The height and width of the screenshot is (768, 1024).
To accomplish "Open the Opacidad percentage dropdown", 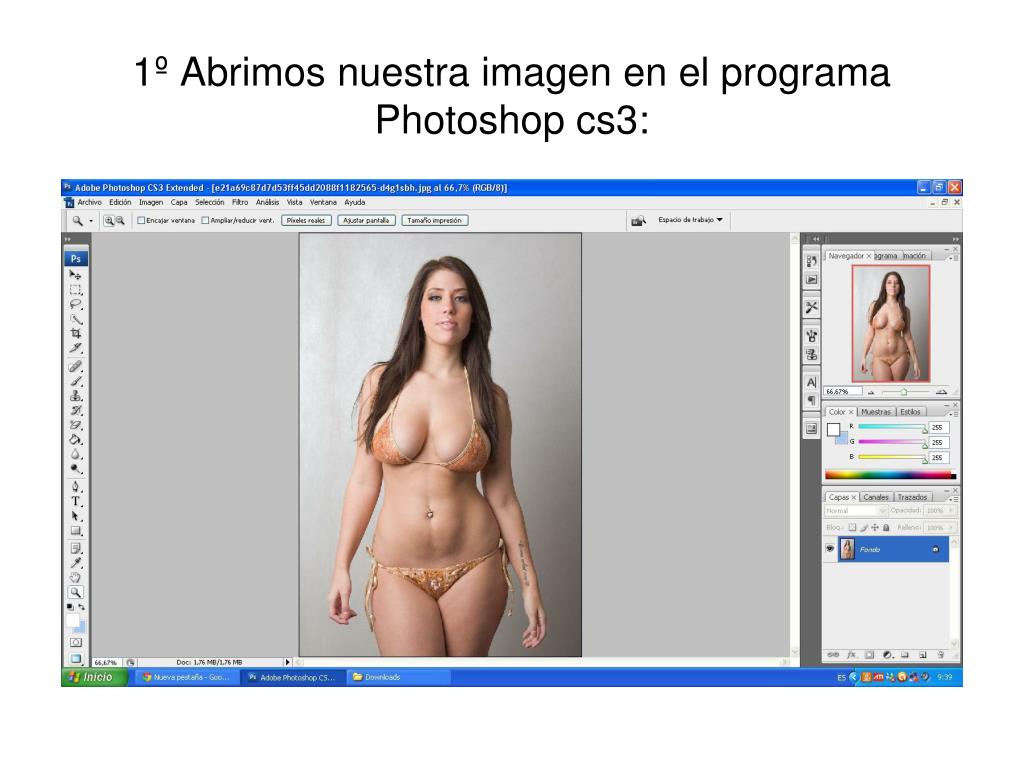I will (x=952, y=511).
